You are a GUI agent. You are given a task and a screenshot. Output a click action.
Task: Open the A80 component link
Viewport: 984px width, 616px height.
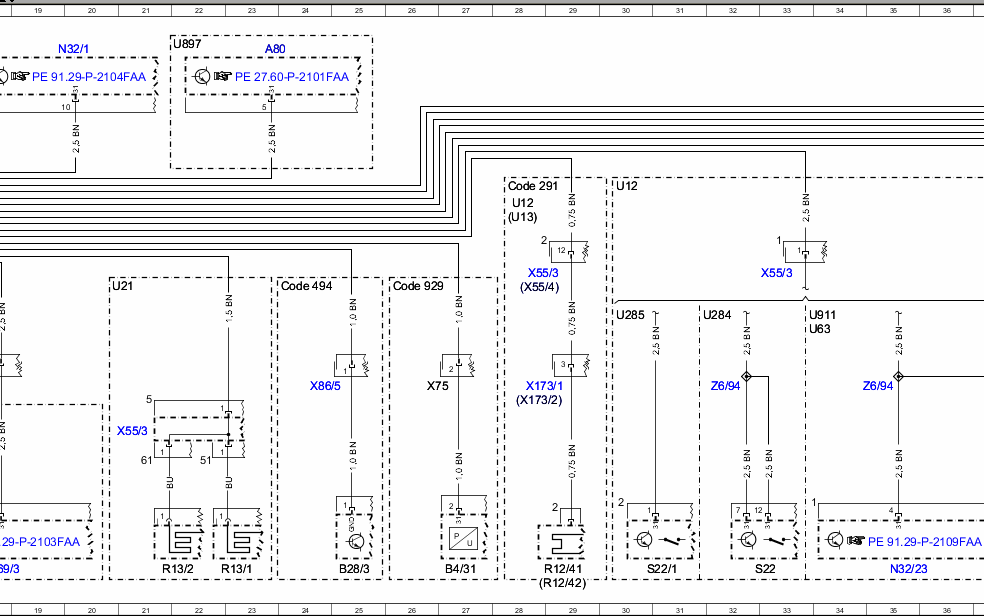(275, 49)
